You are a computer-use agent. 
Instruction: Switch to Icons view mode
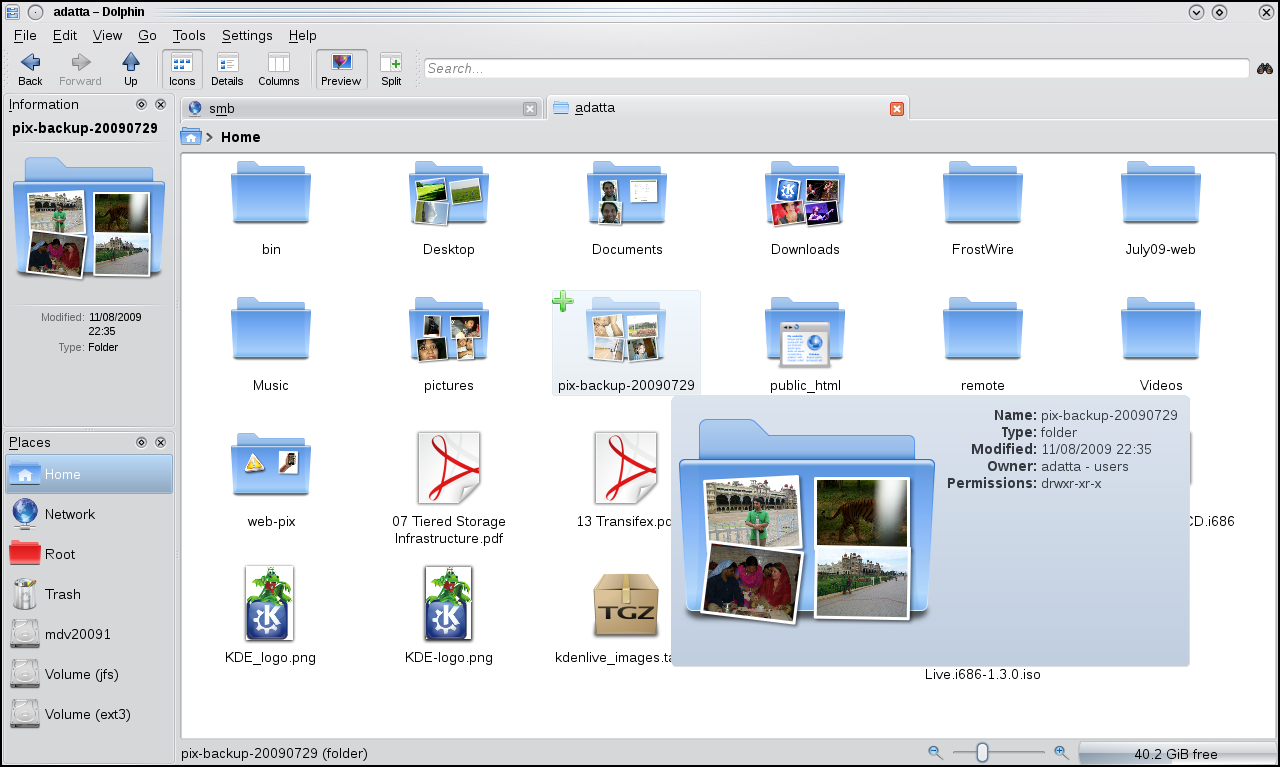(x=182, y=69)
